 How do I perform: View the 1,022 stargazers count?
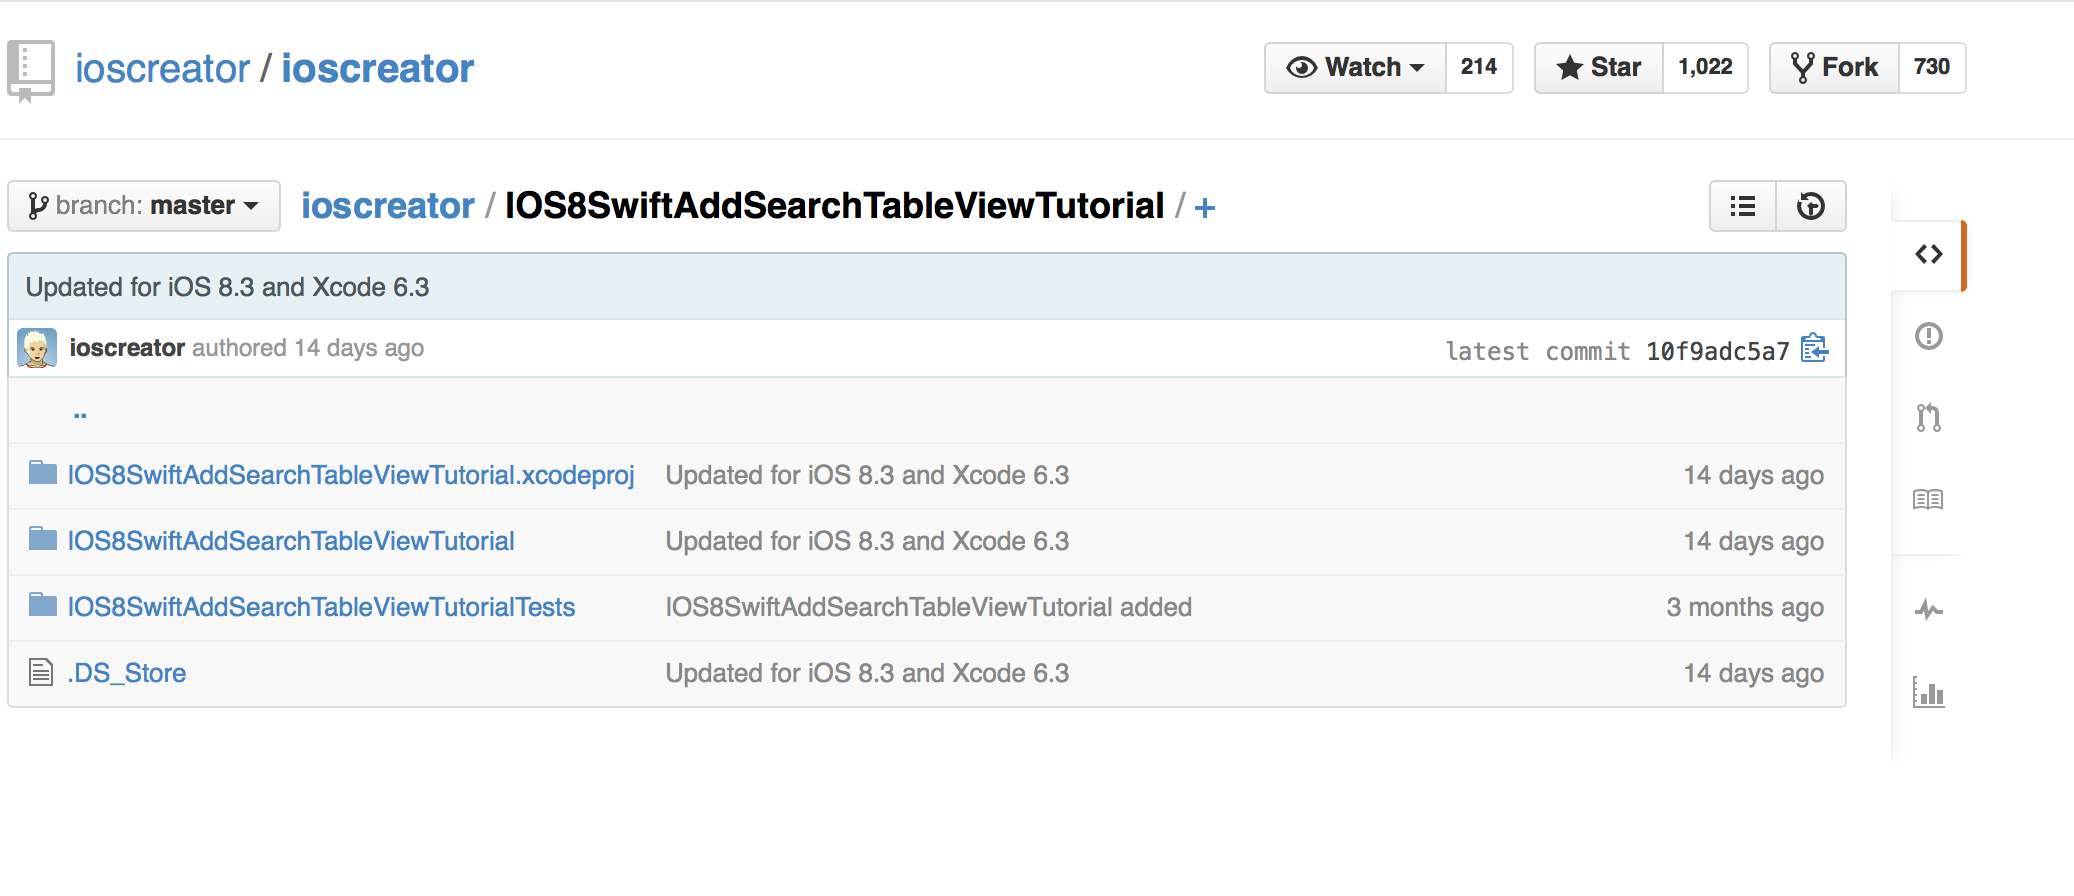tap(1705, 67)
